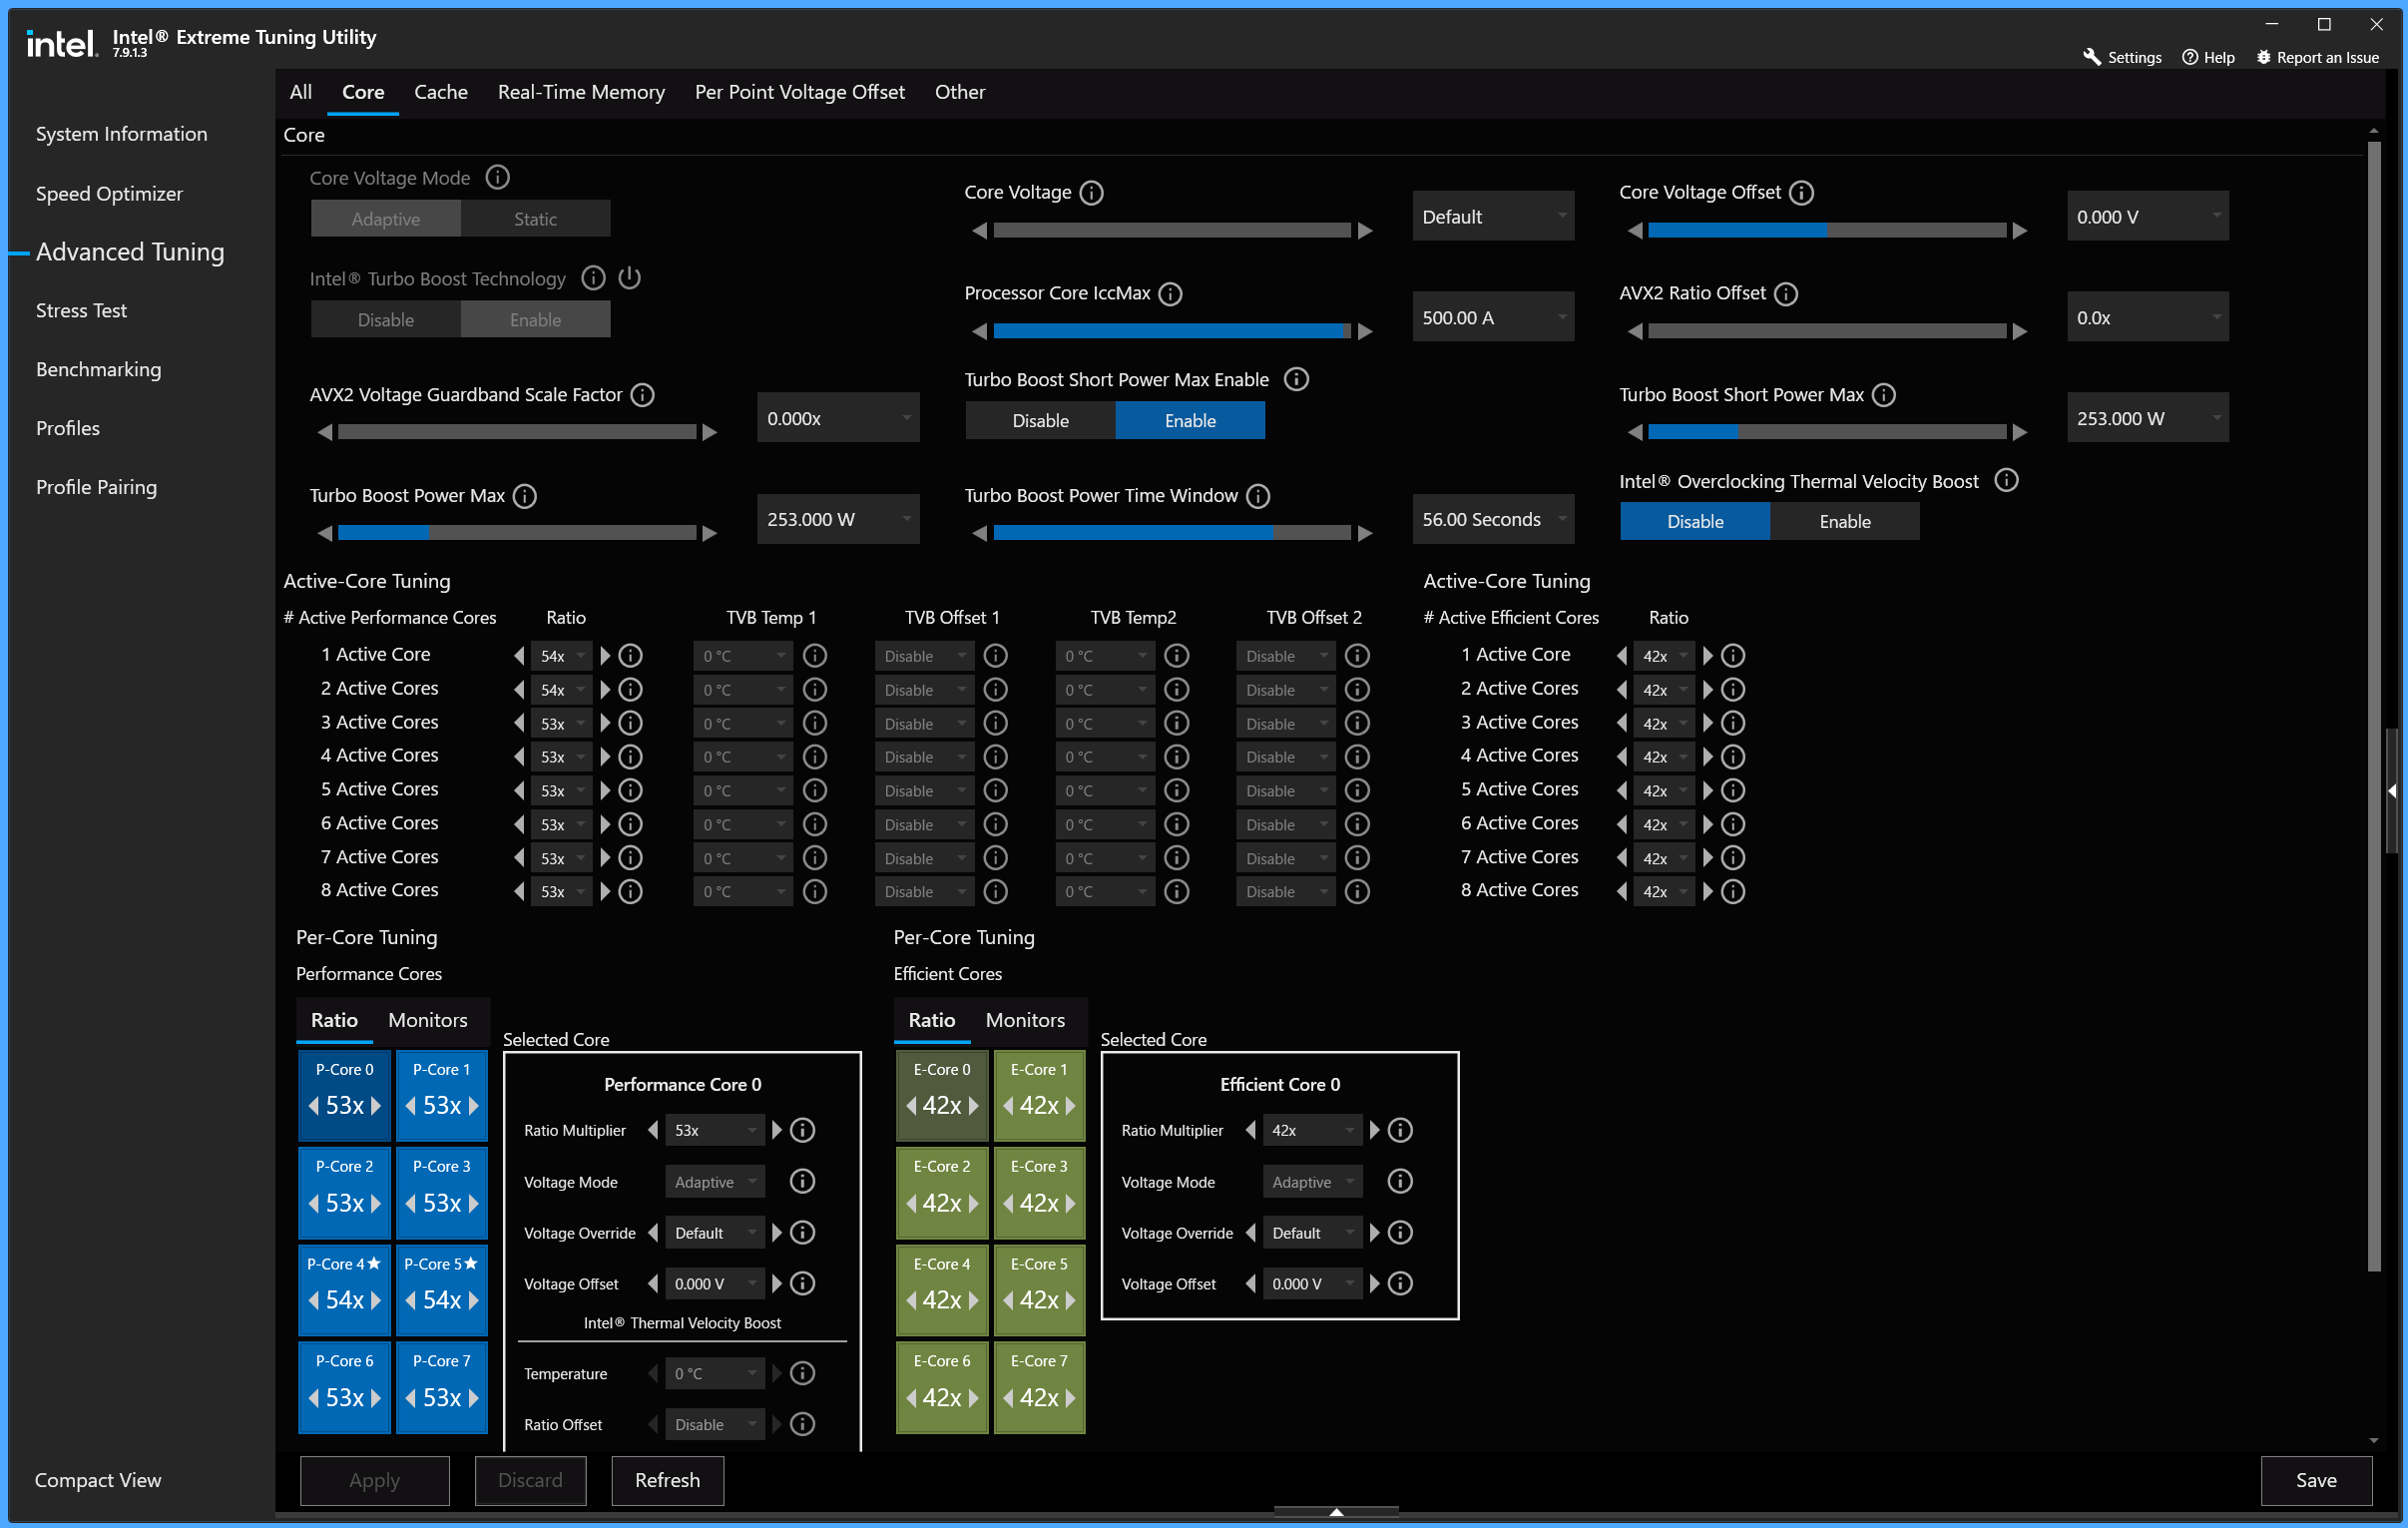Switch to the Cache tab
The width and height of the screenshot is (2408, 1528).
[x=441, y=92]
